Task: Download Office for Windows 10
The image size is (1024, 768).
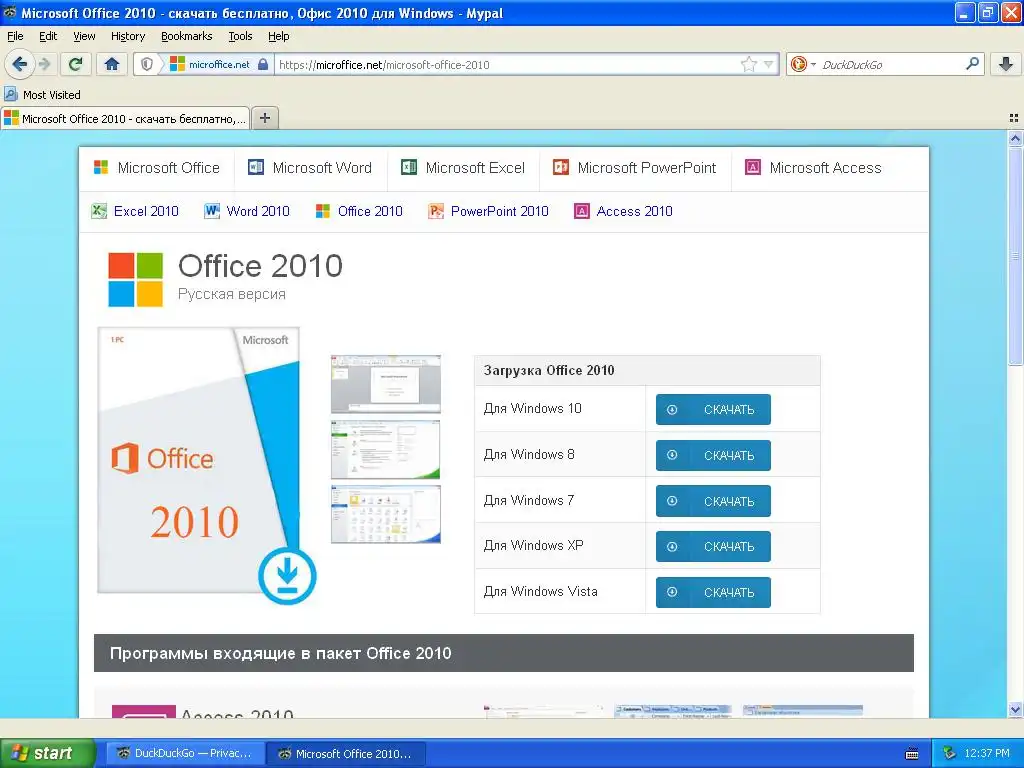Action: [713, 409]
